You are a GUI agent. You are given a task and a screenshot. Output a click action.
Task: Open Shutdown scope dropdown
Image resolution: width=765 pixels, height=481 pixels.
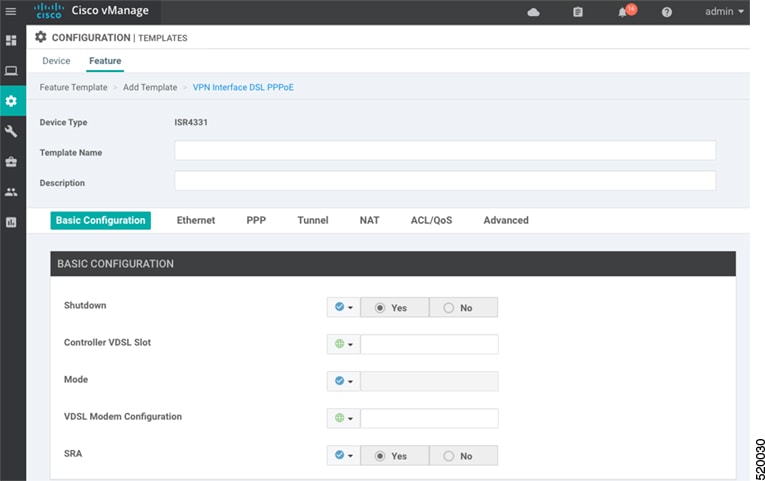(x=343, y=307)
